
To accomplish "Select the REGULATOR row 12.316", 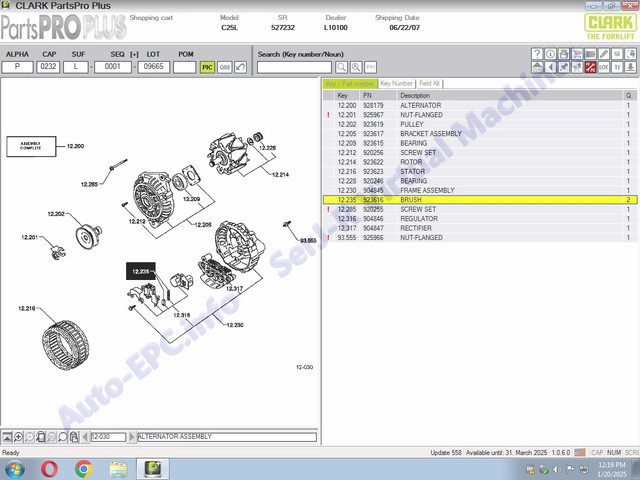I will (x=480, y=219).
